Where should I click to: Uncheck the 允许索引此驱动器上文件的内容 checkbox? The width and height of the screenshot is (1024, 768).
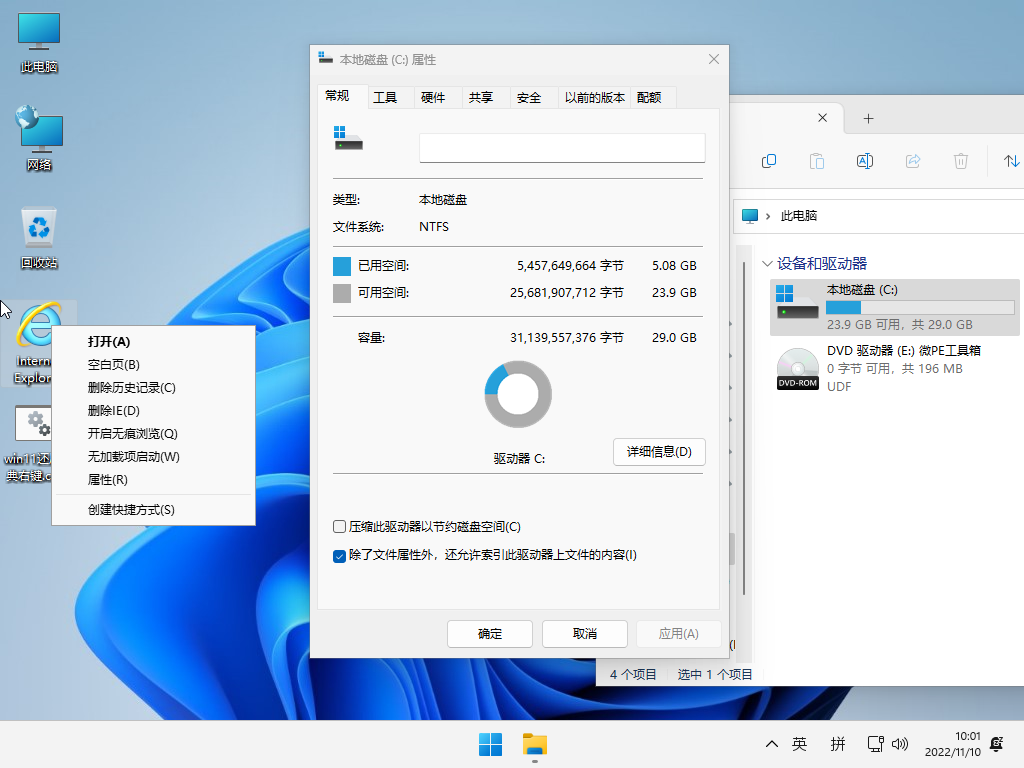pyautogui.click(x=340, y=556)
